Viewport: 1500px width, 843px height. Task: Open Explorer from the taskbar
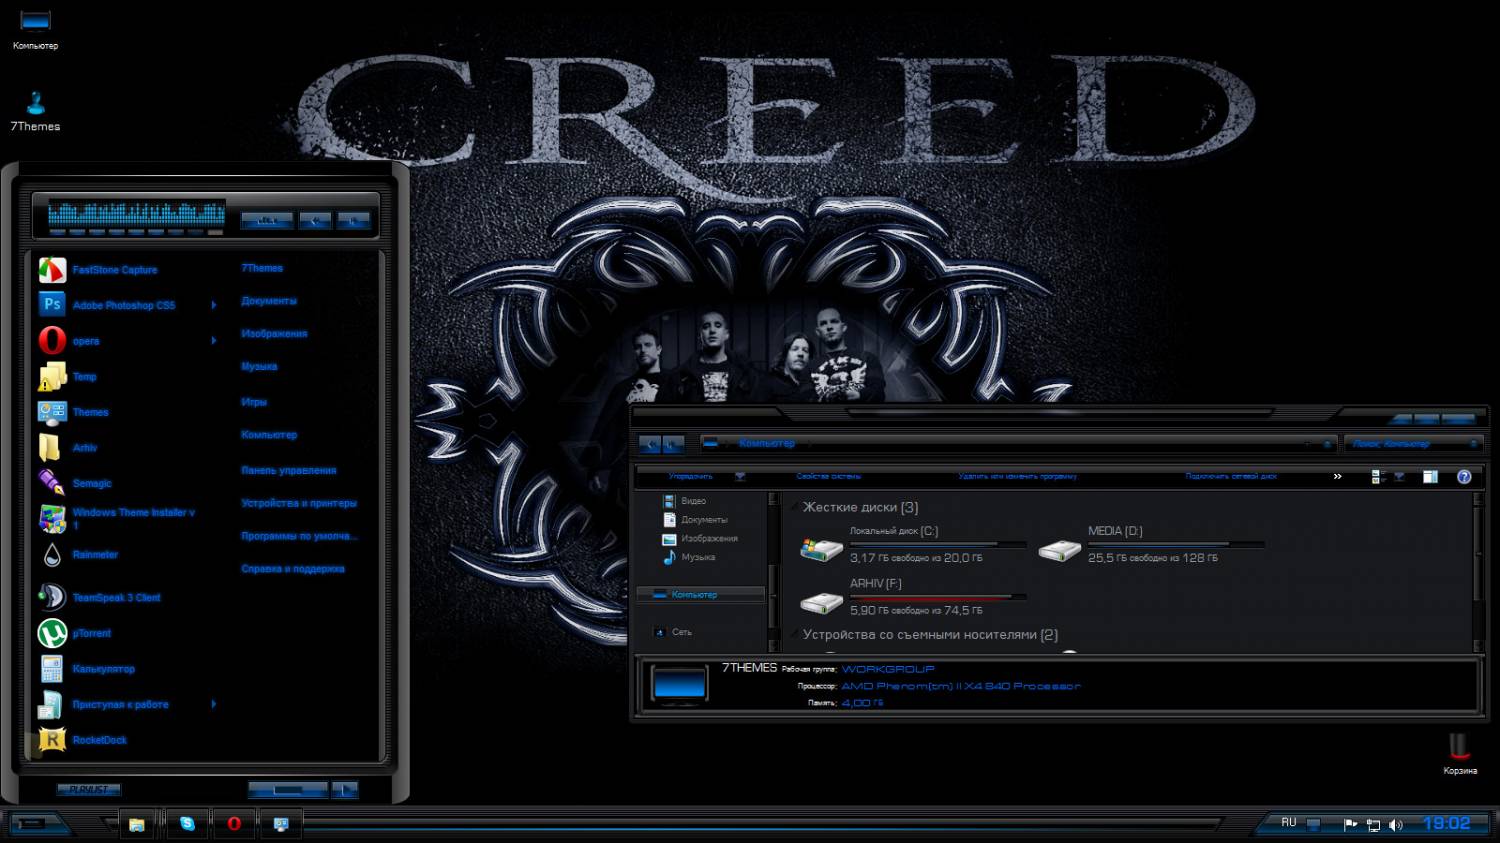[137, 824]
